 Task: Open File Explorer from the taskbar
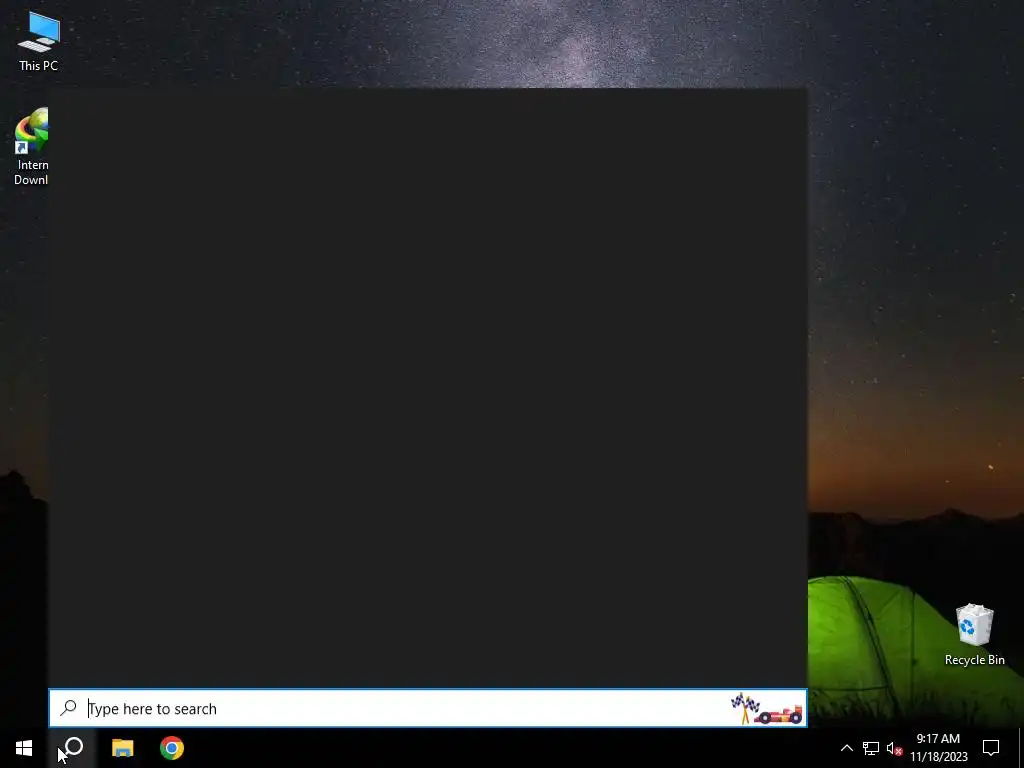[x=122, y=748]
